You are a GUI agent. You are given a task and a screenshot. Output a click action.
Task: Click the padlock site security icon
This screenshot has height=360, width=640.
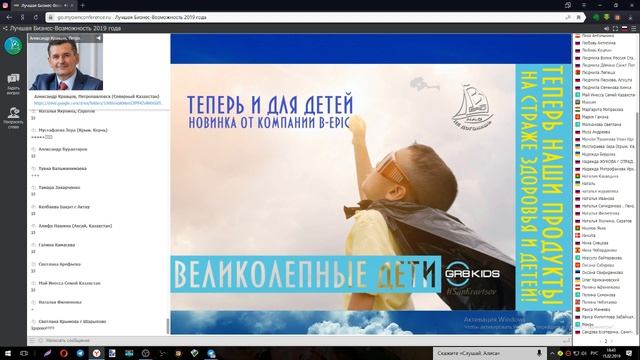[x=51, y=18]
